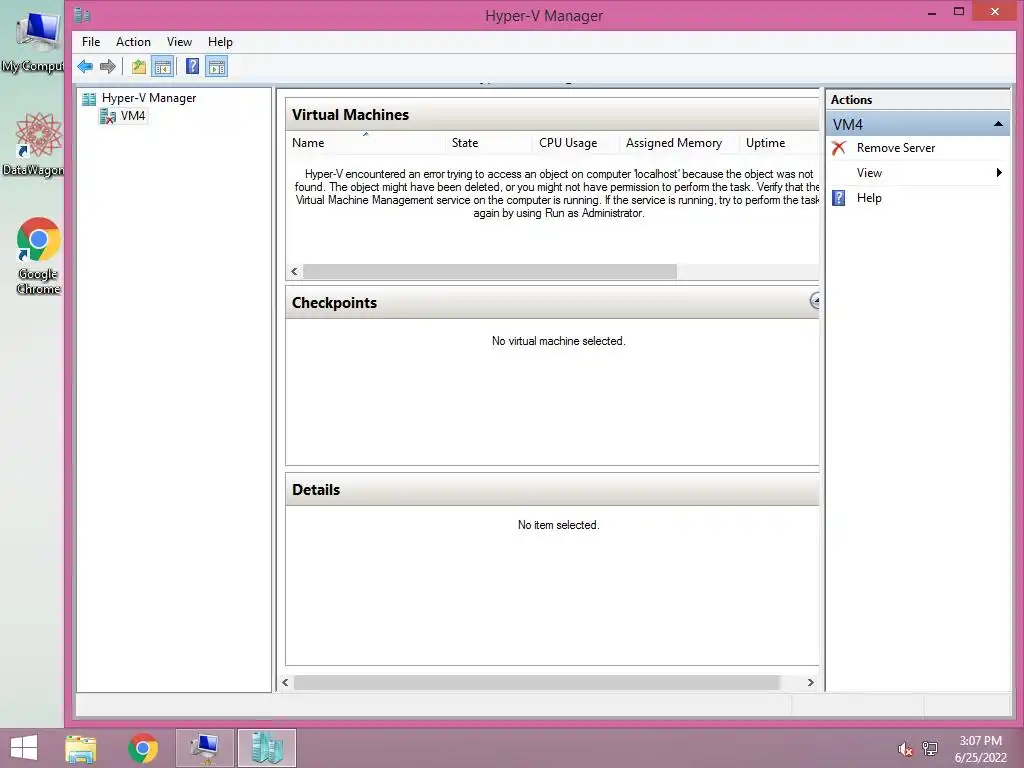Click Remove Server in Actions pane
This screenshot has width=1024, height=768.
[x=895, y=148]
